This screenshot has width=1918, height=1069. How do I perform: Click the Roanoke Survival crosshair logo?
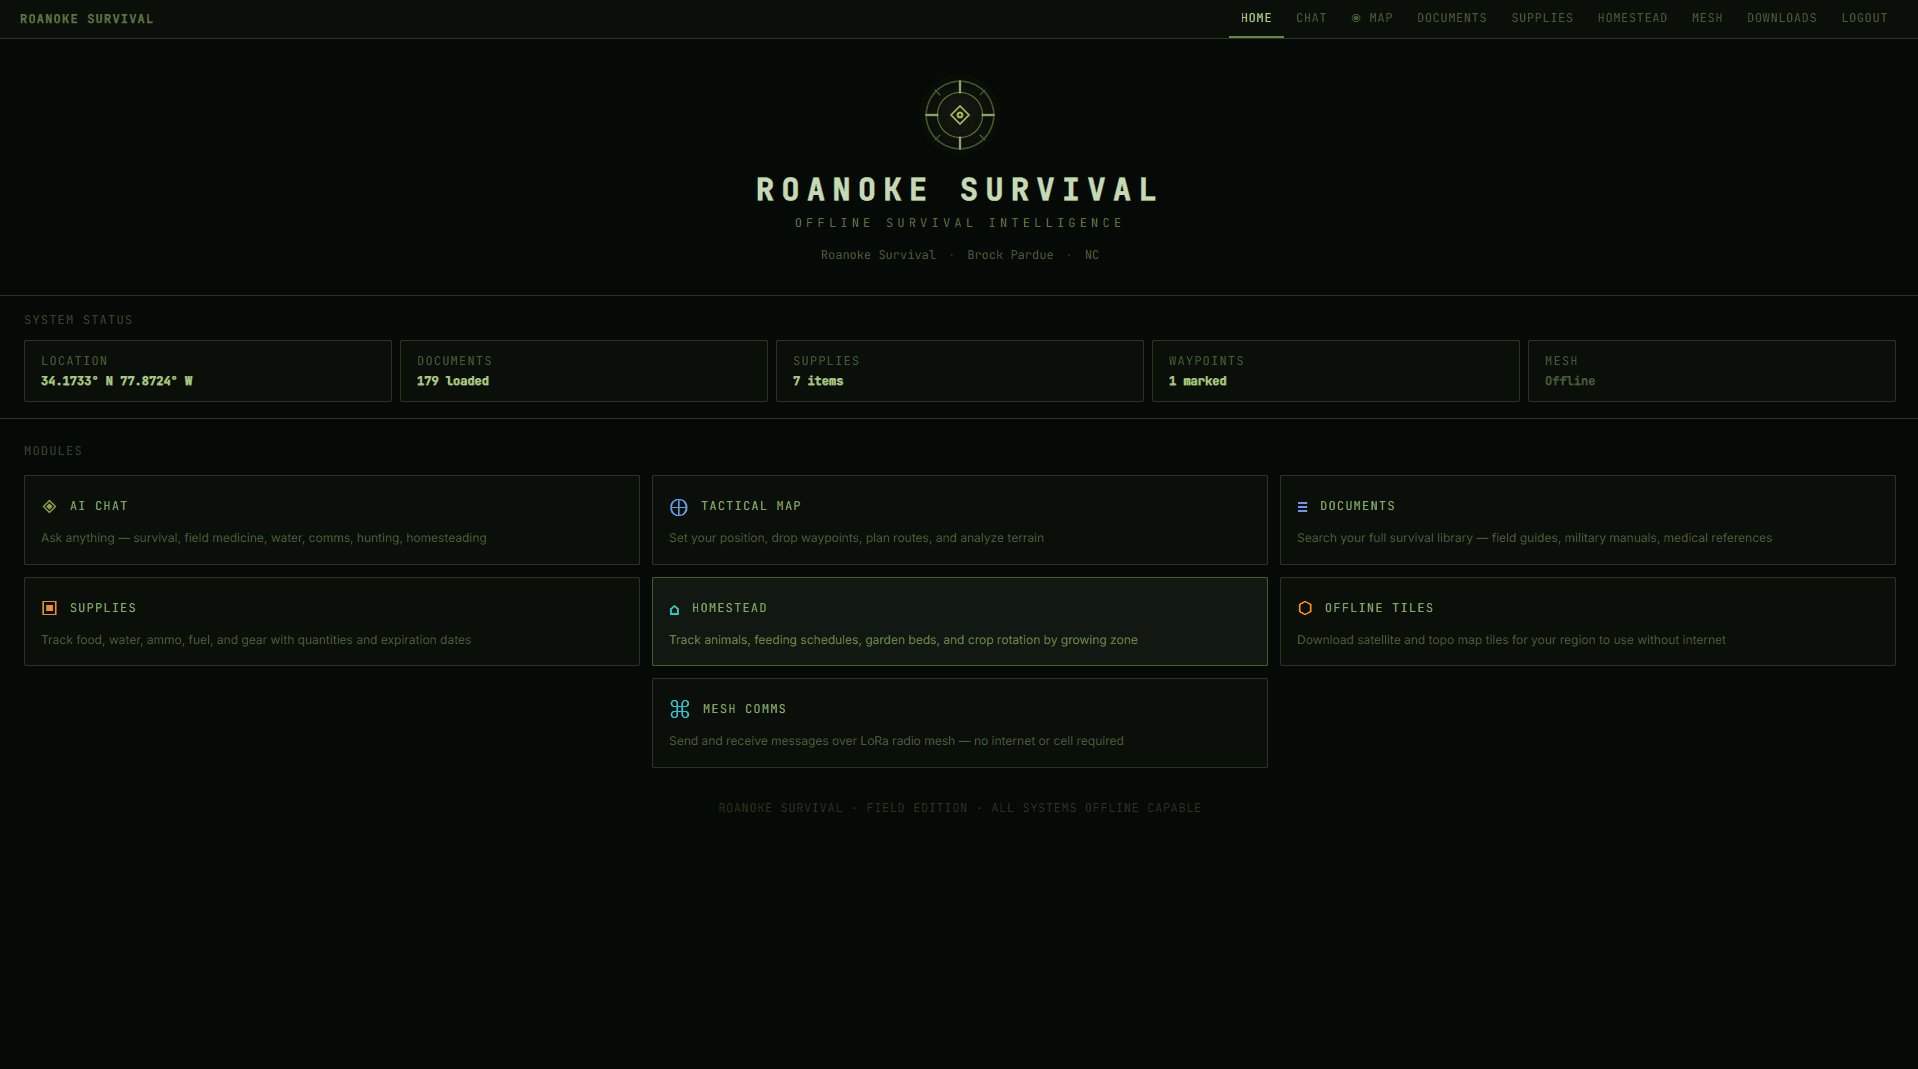[x=960, y=115]
